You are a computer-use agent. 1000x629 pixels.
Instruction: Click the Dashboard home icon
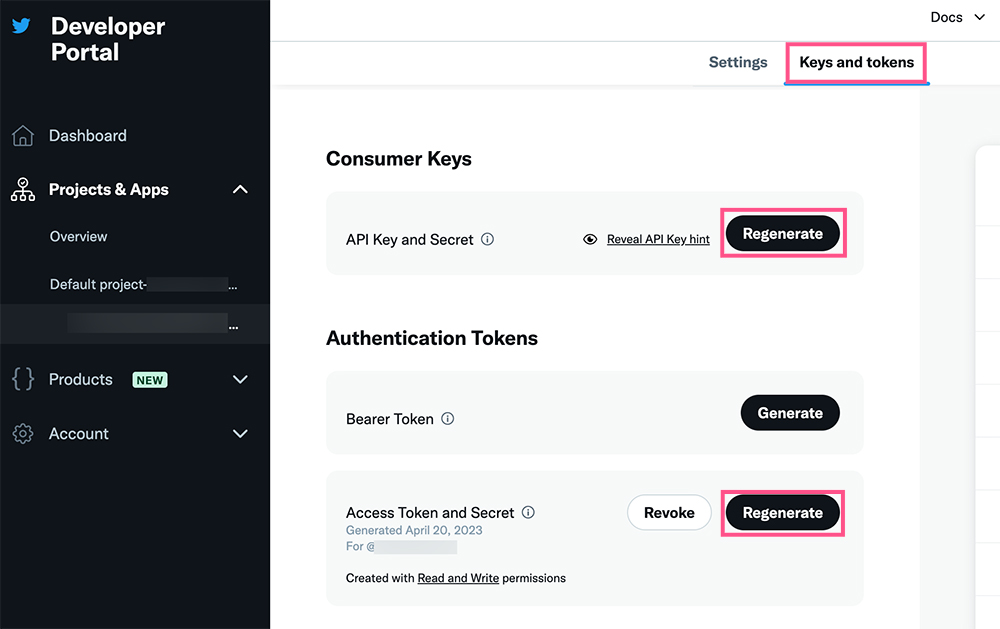(x=23, y=135)
